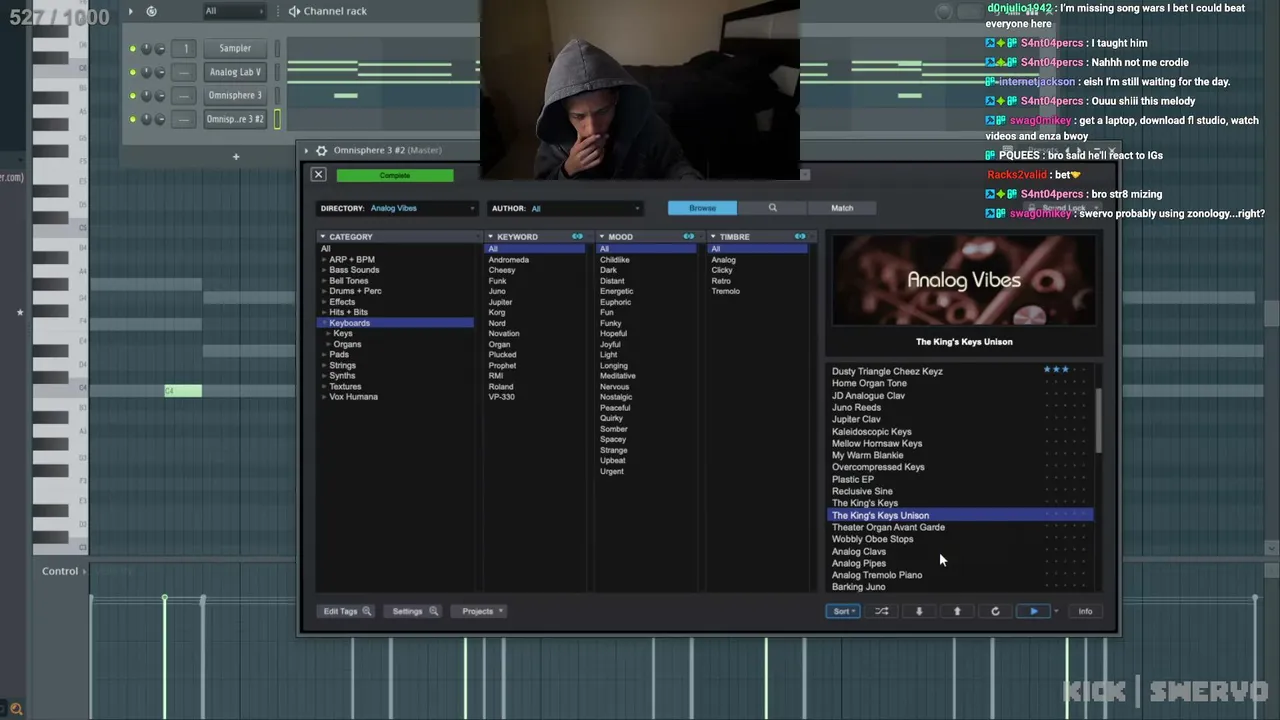
Task: Click the Sampler channel pan knob
Action: (146, 48)
